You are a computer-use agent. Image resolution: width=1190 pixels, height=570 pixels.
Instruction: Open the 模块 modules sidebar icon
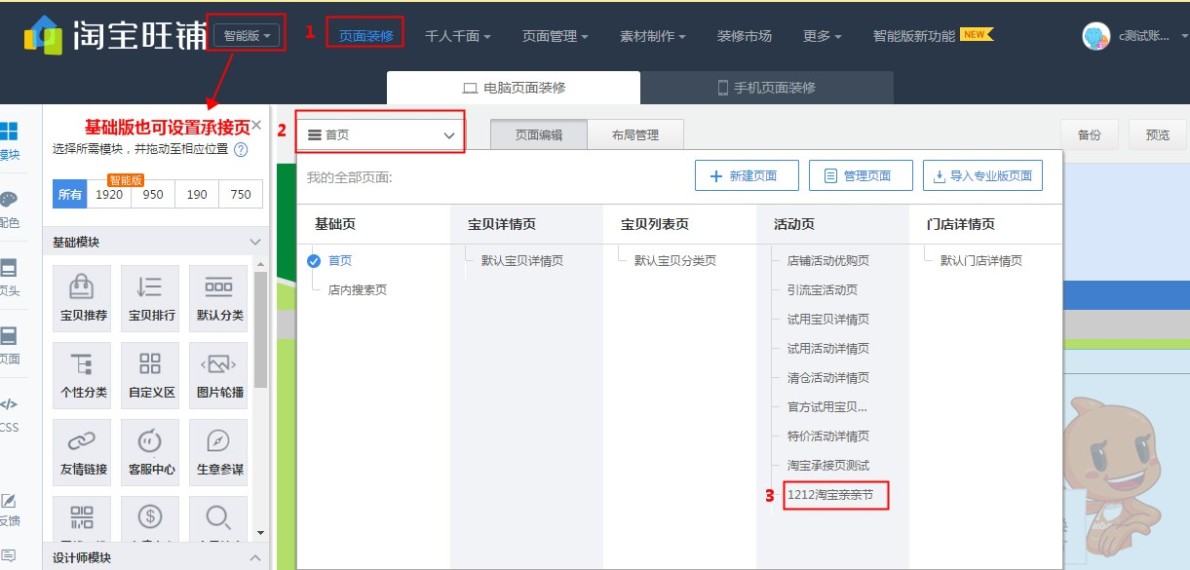click(x=8, y=131)
